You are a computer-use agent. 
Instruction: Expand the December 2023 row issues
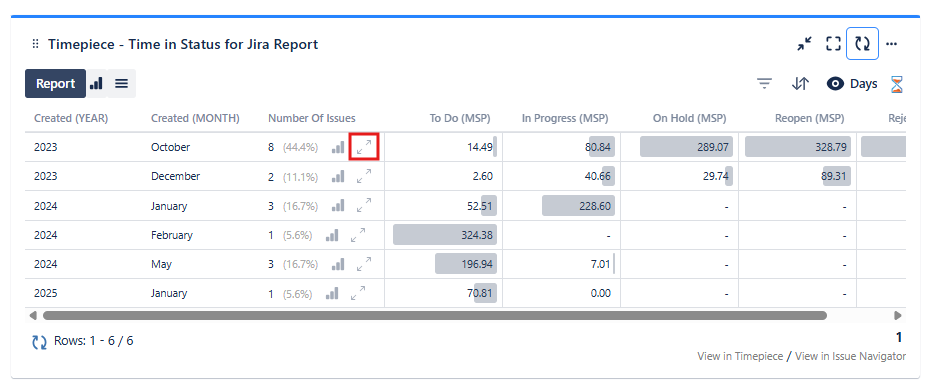pos(364,176)
